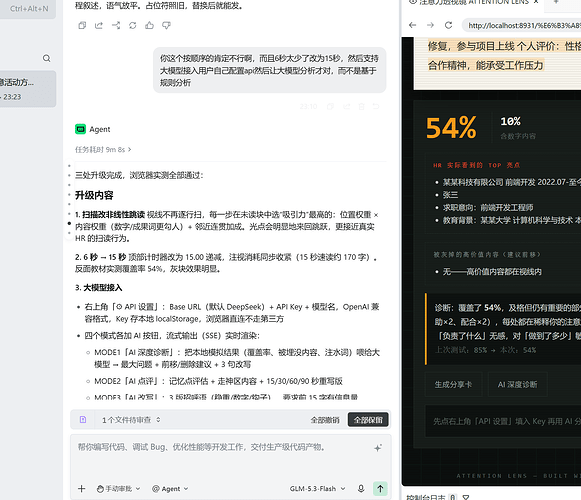Click the search icon in left sidebar
This screenshot has height=500, width=581.
point(47,58)
